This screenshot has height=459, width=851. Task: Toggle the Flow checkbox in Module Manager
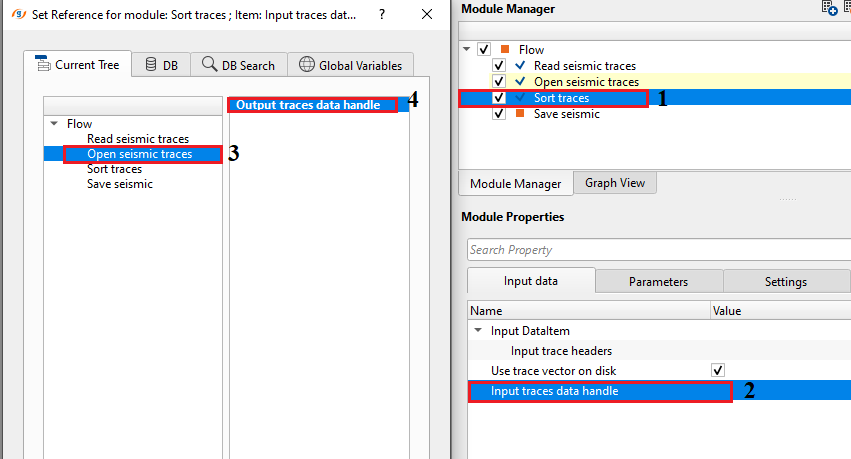[x=485, y=50]
